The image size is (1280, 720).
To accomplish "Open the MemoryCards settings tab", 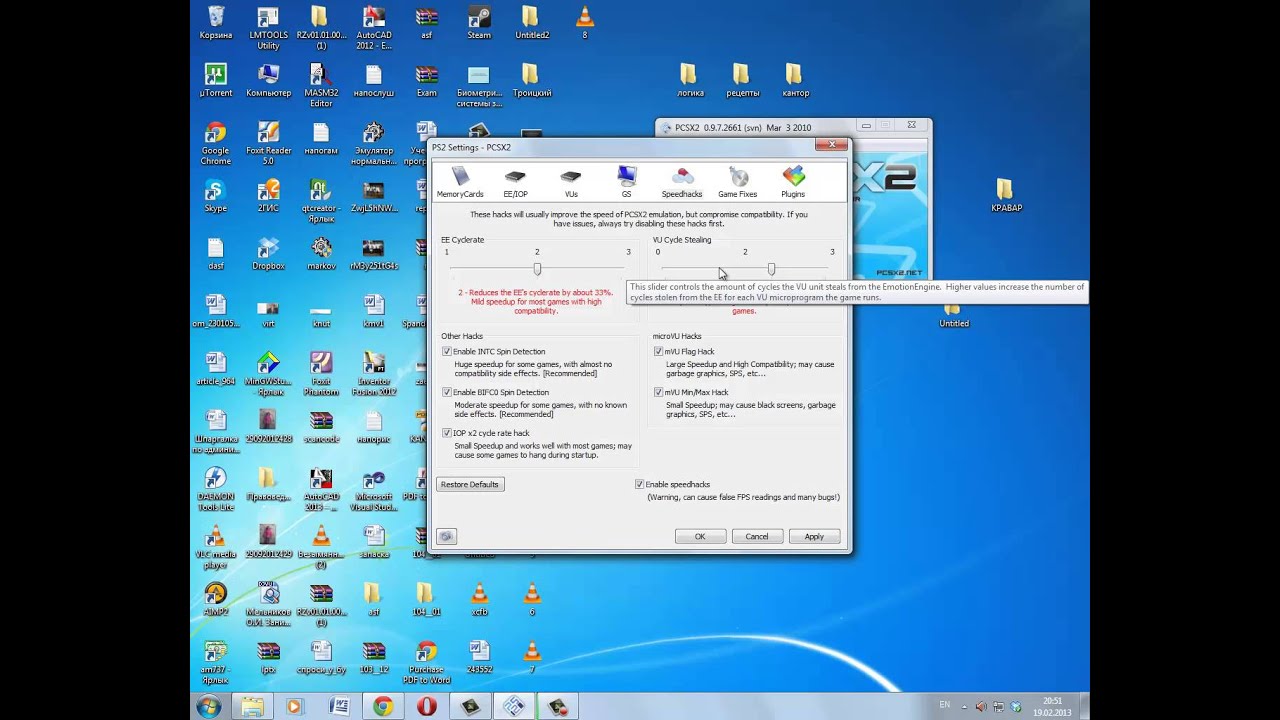I will click(x=460, y=182).
